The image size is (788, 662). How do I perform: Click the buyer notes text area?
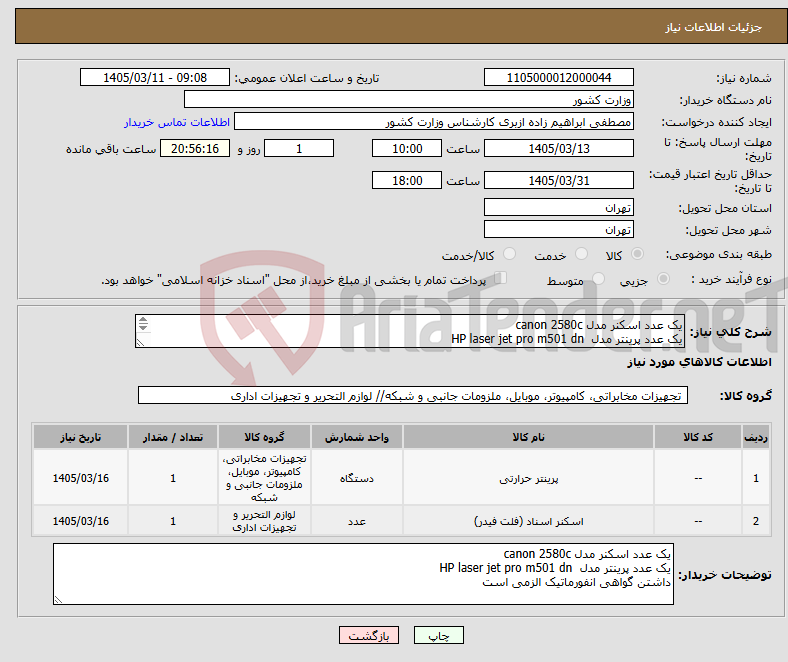coord(363,574)
